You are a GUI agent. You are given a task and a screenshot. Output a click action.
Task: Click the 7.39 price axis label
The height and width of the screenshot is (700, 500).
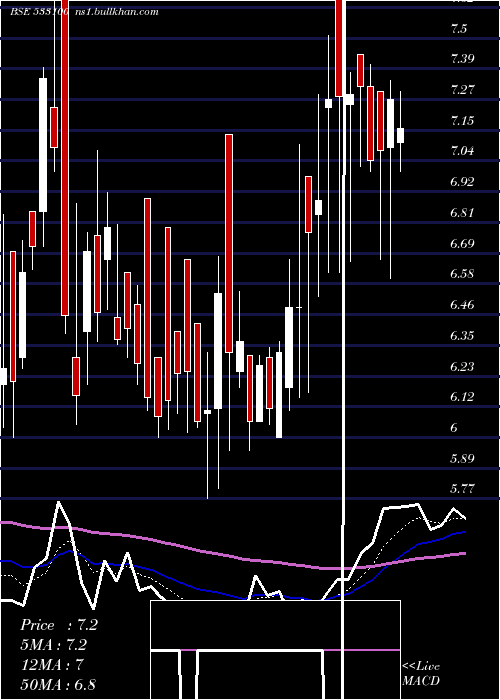coord(462,59)
